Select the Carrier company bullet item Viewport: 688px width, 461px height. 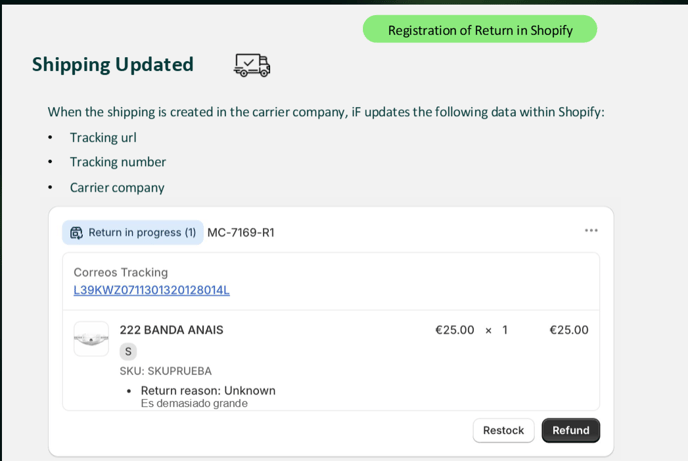(x=117, y=188)
